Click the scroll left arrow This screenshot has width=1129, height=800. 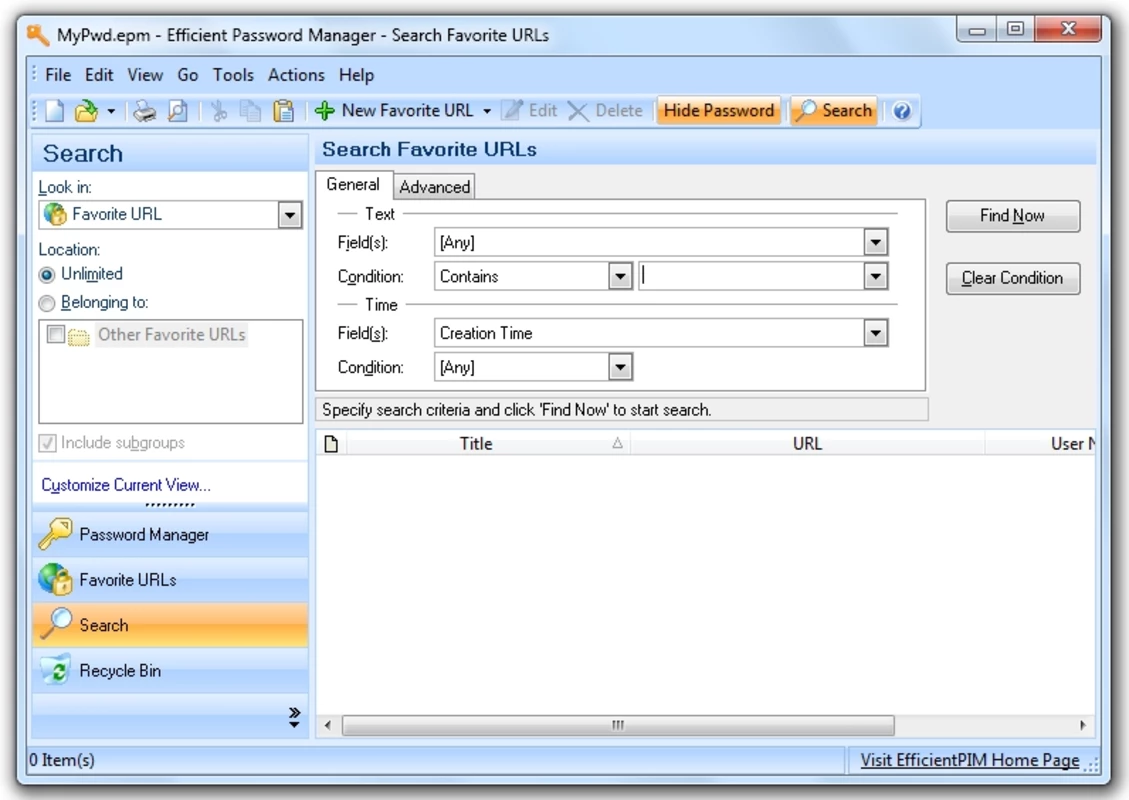click(328, 725)
